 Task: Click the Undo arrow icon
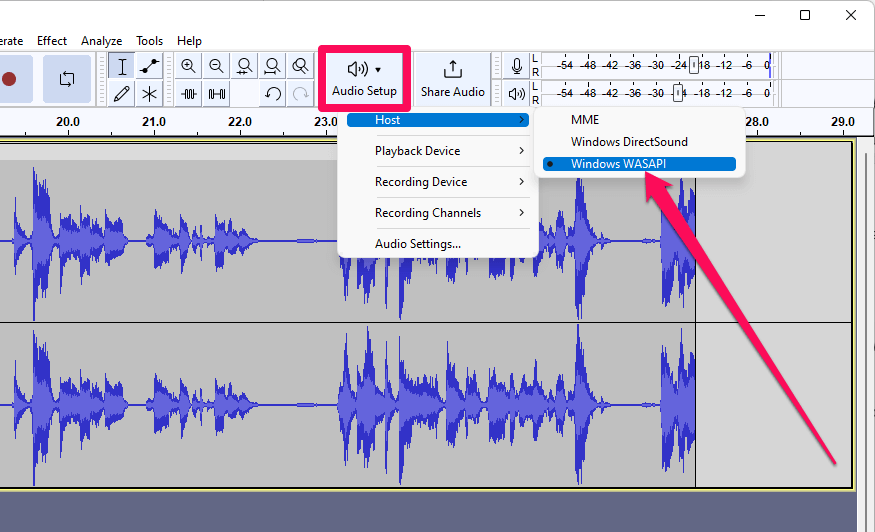(272, 93)
